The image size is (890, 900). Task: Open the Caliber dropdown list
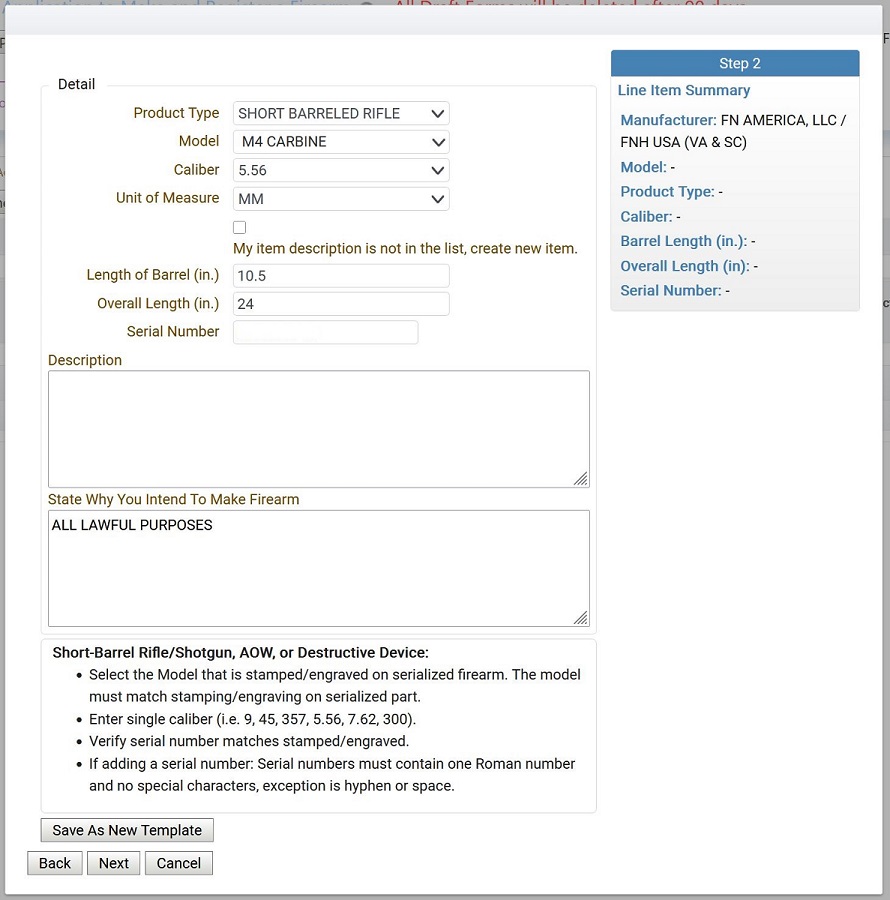(x=341, y=171)
